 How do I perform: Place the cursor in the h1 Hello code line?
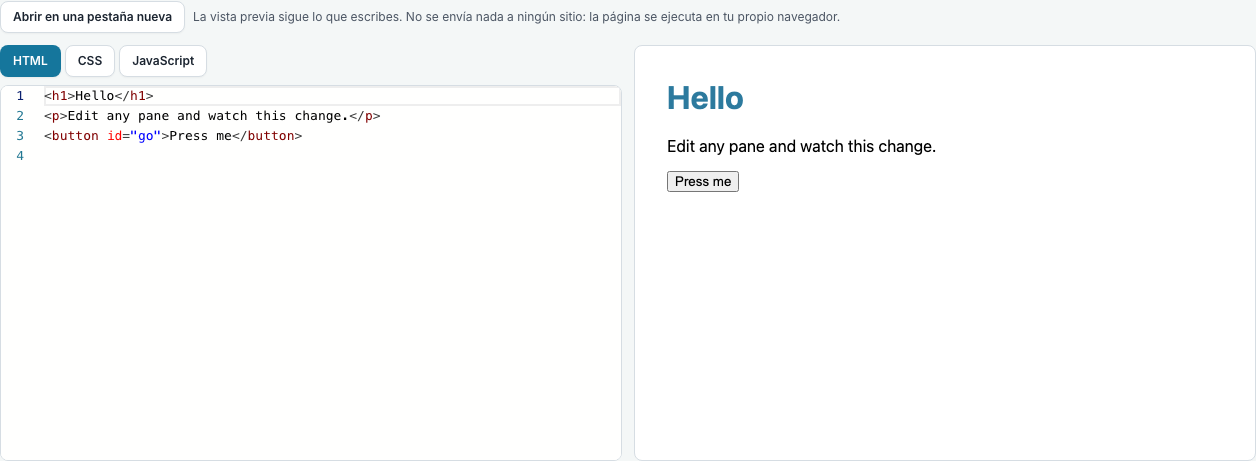coord(332,96)
